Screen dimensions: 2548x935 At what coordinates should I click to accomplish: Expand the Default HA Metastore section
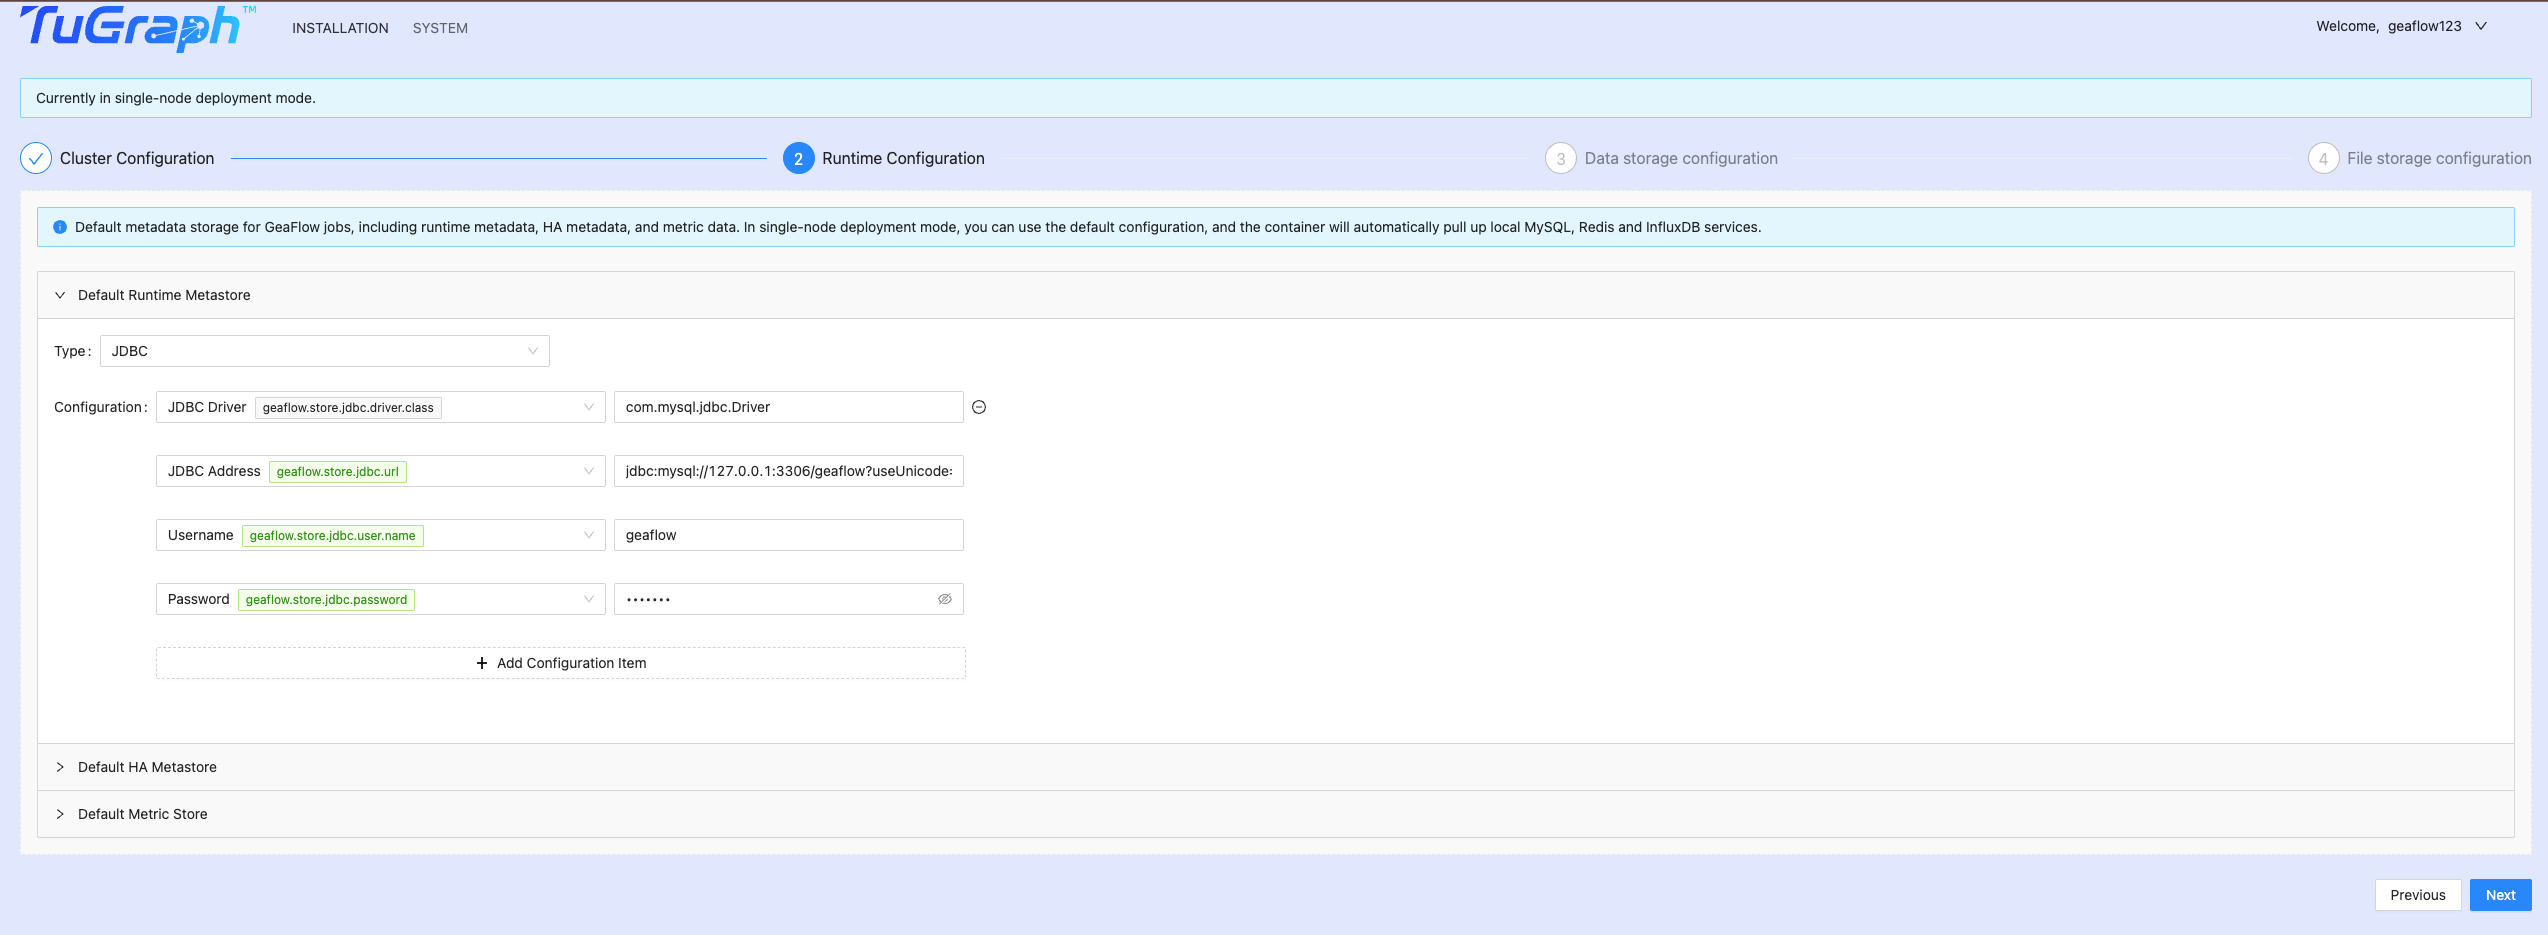(x=60, y=767)
